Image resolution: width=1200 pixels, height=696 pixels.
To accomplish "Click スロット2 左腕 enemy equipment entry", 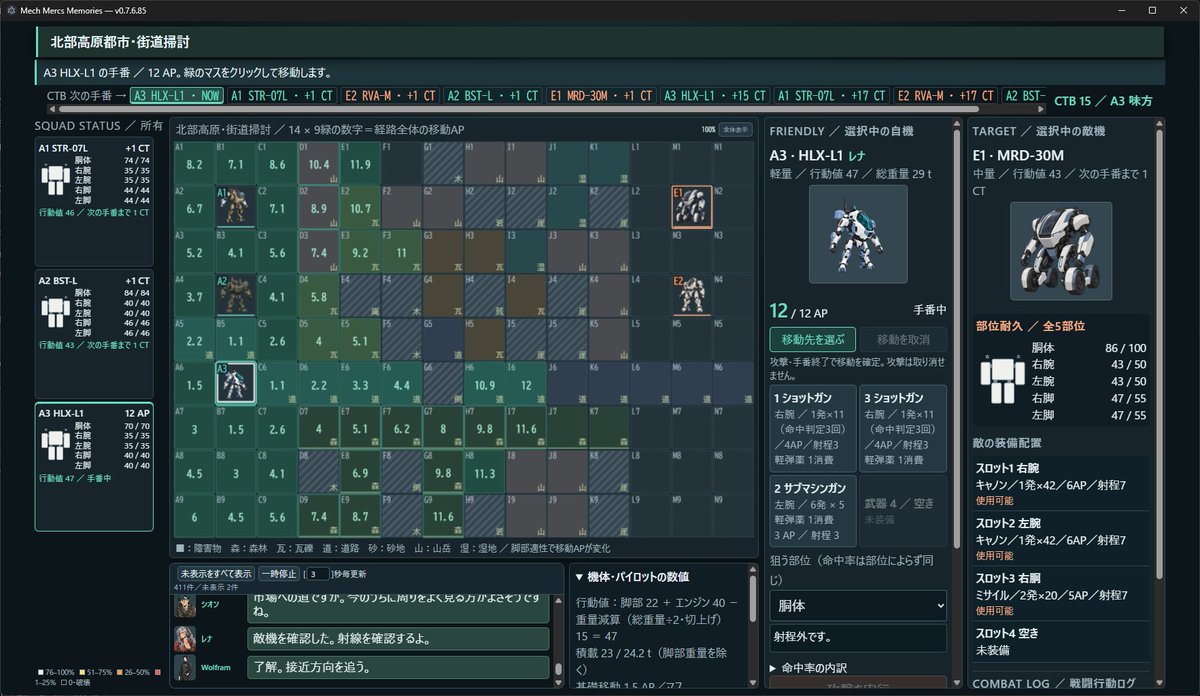I will (x=1060, y=537).
